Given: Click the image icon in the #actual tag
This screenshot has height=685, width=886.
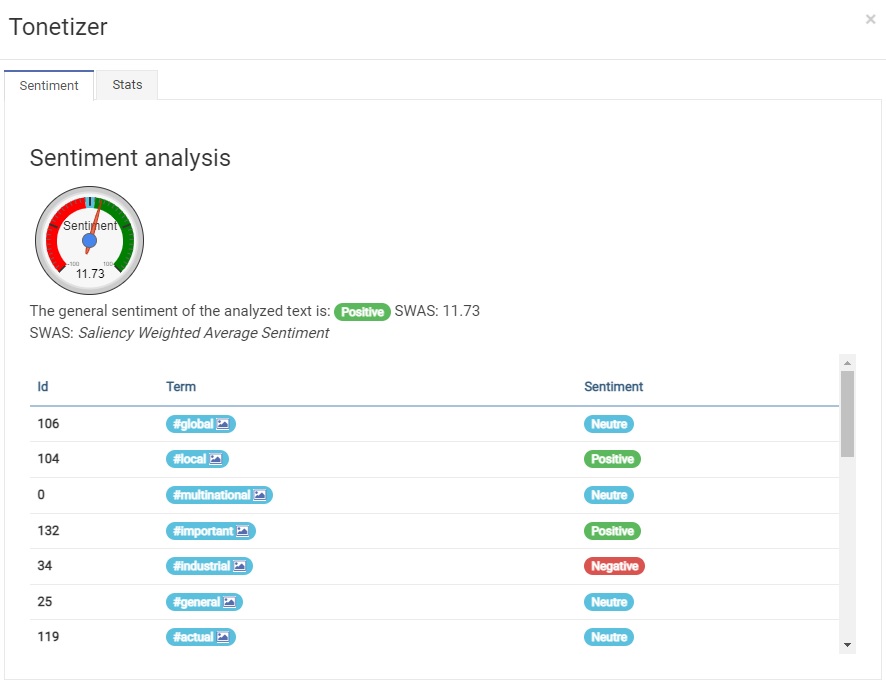Looking at the screenshot, I should click(223, 637).
